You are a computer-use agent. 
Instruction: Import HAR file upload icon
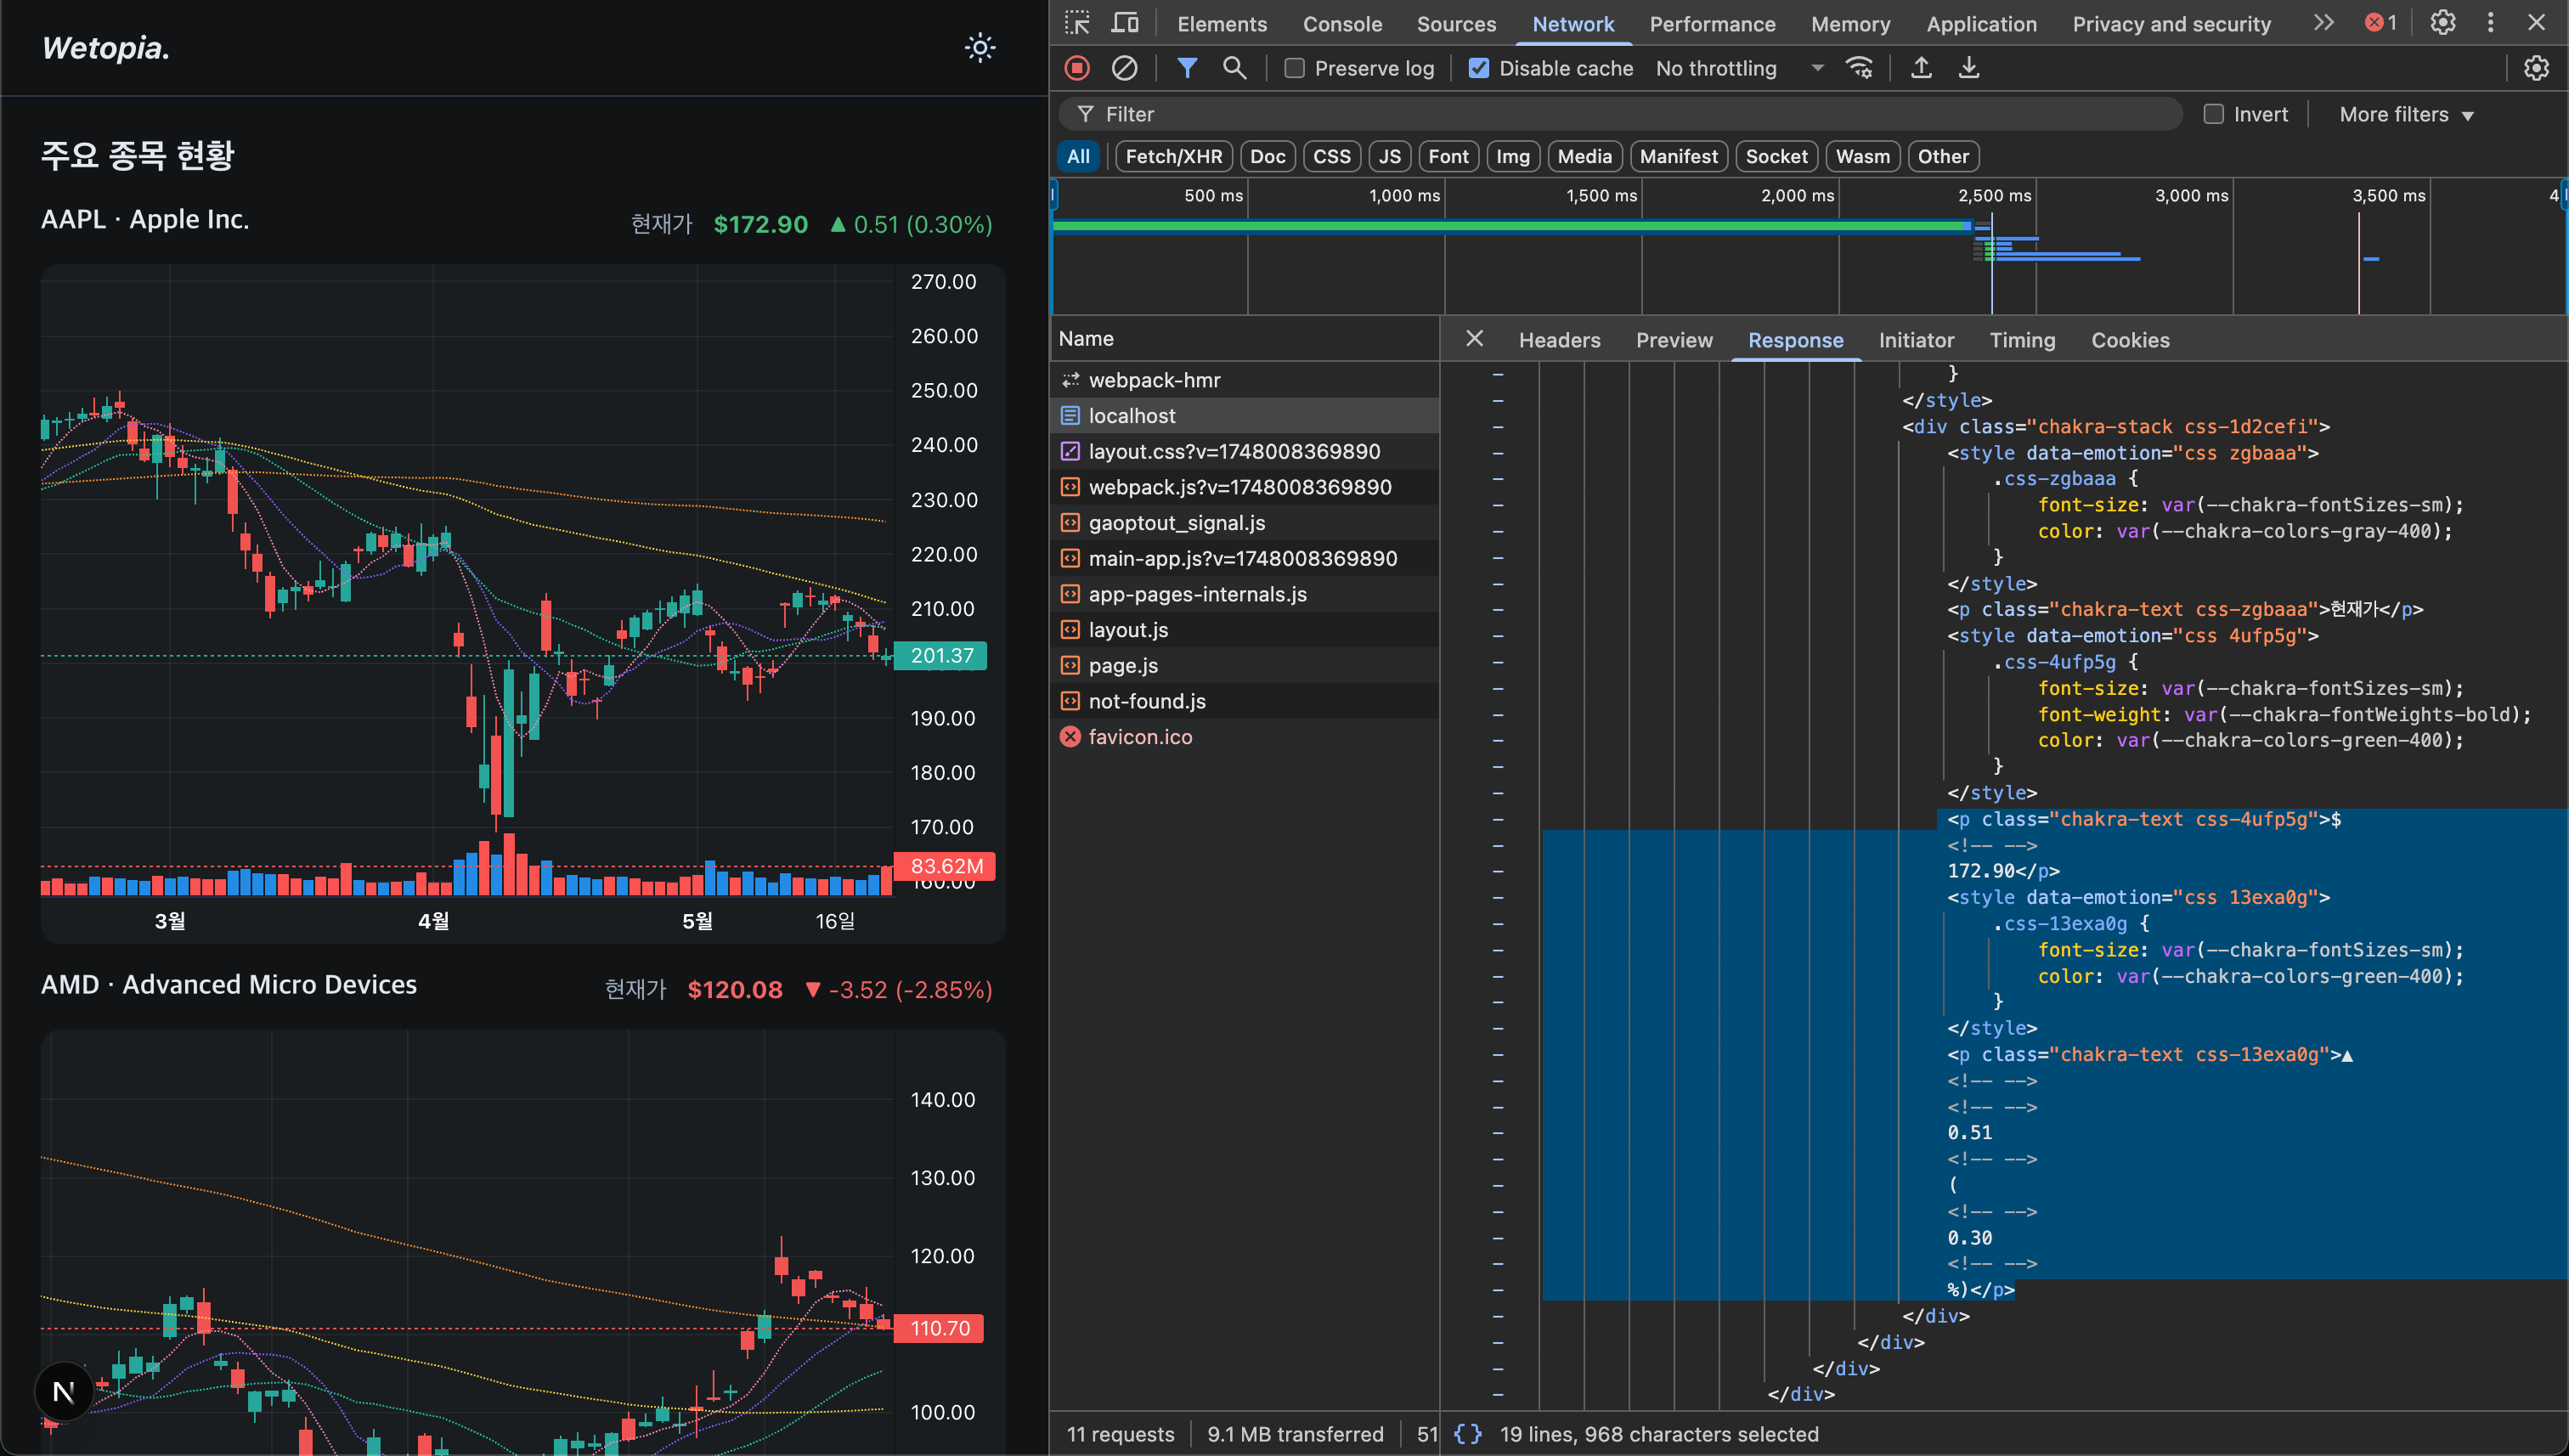pyautogui.click(x=1921, y=68)
